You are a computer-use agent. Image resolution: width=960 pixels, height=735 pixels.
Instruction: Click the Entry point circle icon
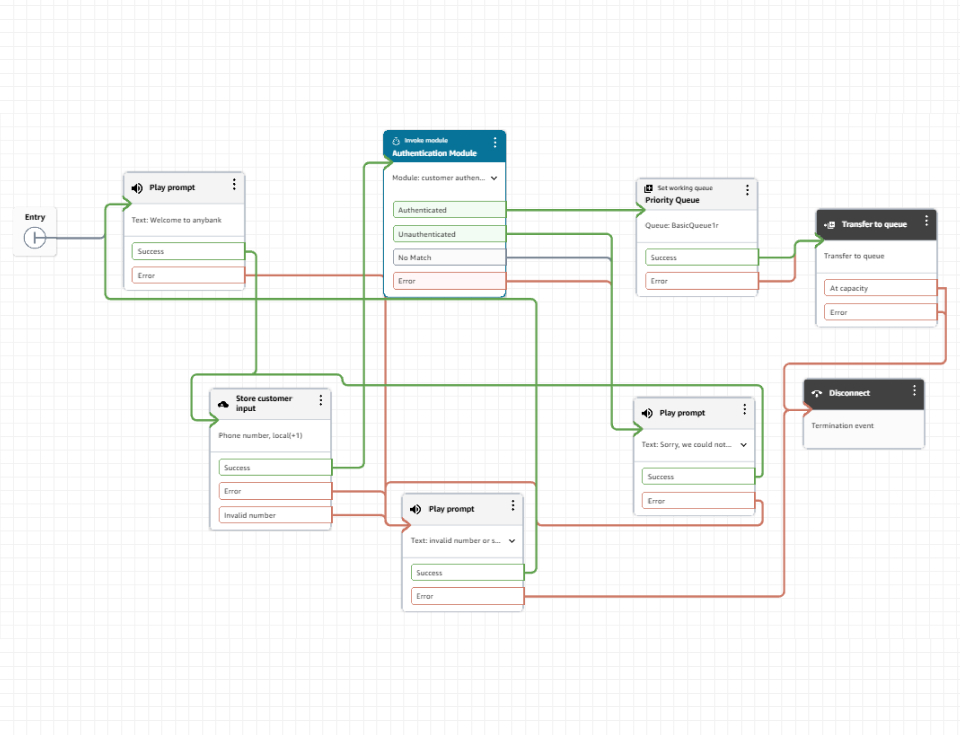(x=35, y=237)
